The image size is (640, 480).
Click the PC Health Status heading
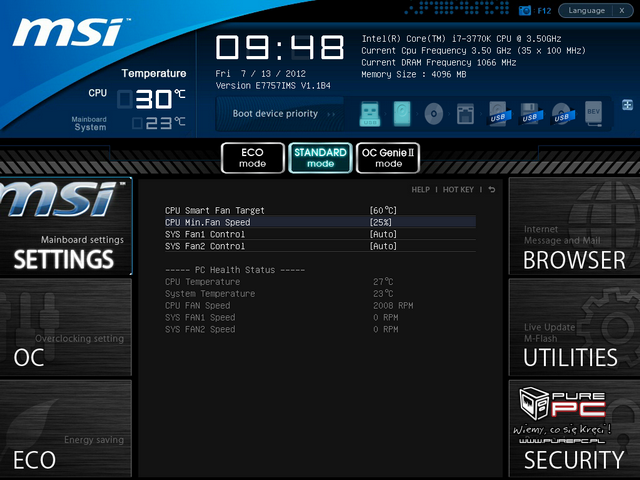tap(235, 270)
